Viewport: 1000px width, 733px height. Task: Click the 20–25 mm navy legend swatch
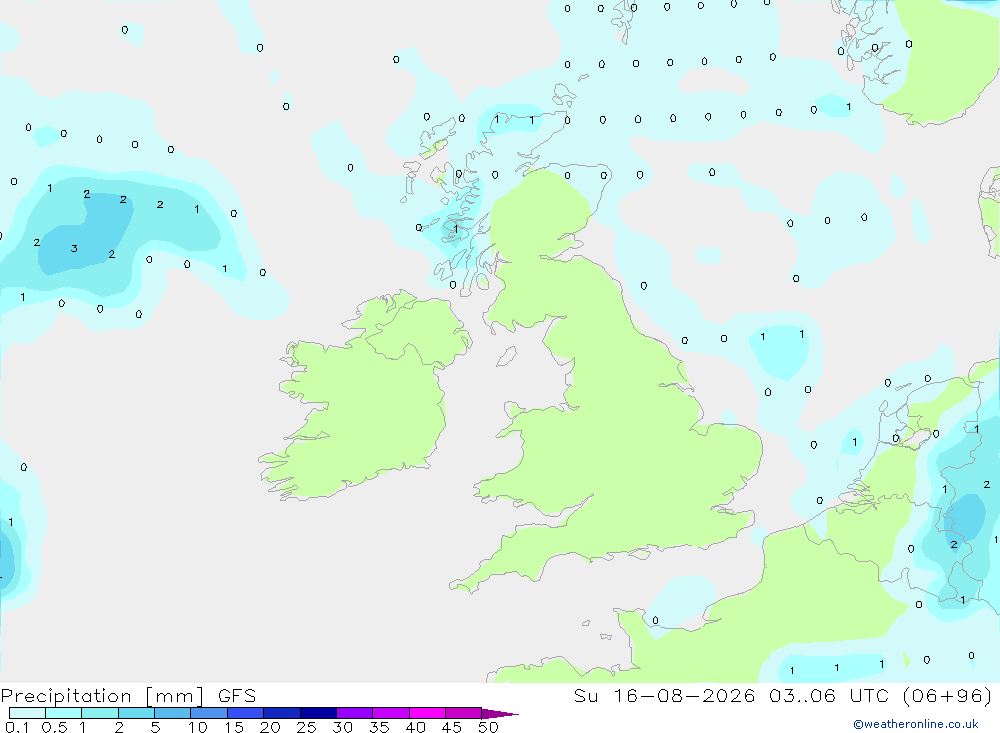pyautogui.click(x=282, y=713)
